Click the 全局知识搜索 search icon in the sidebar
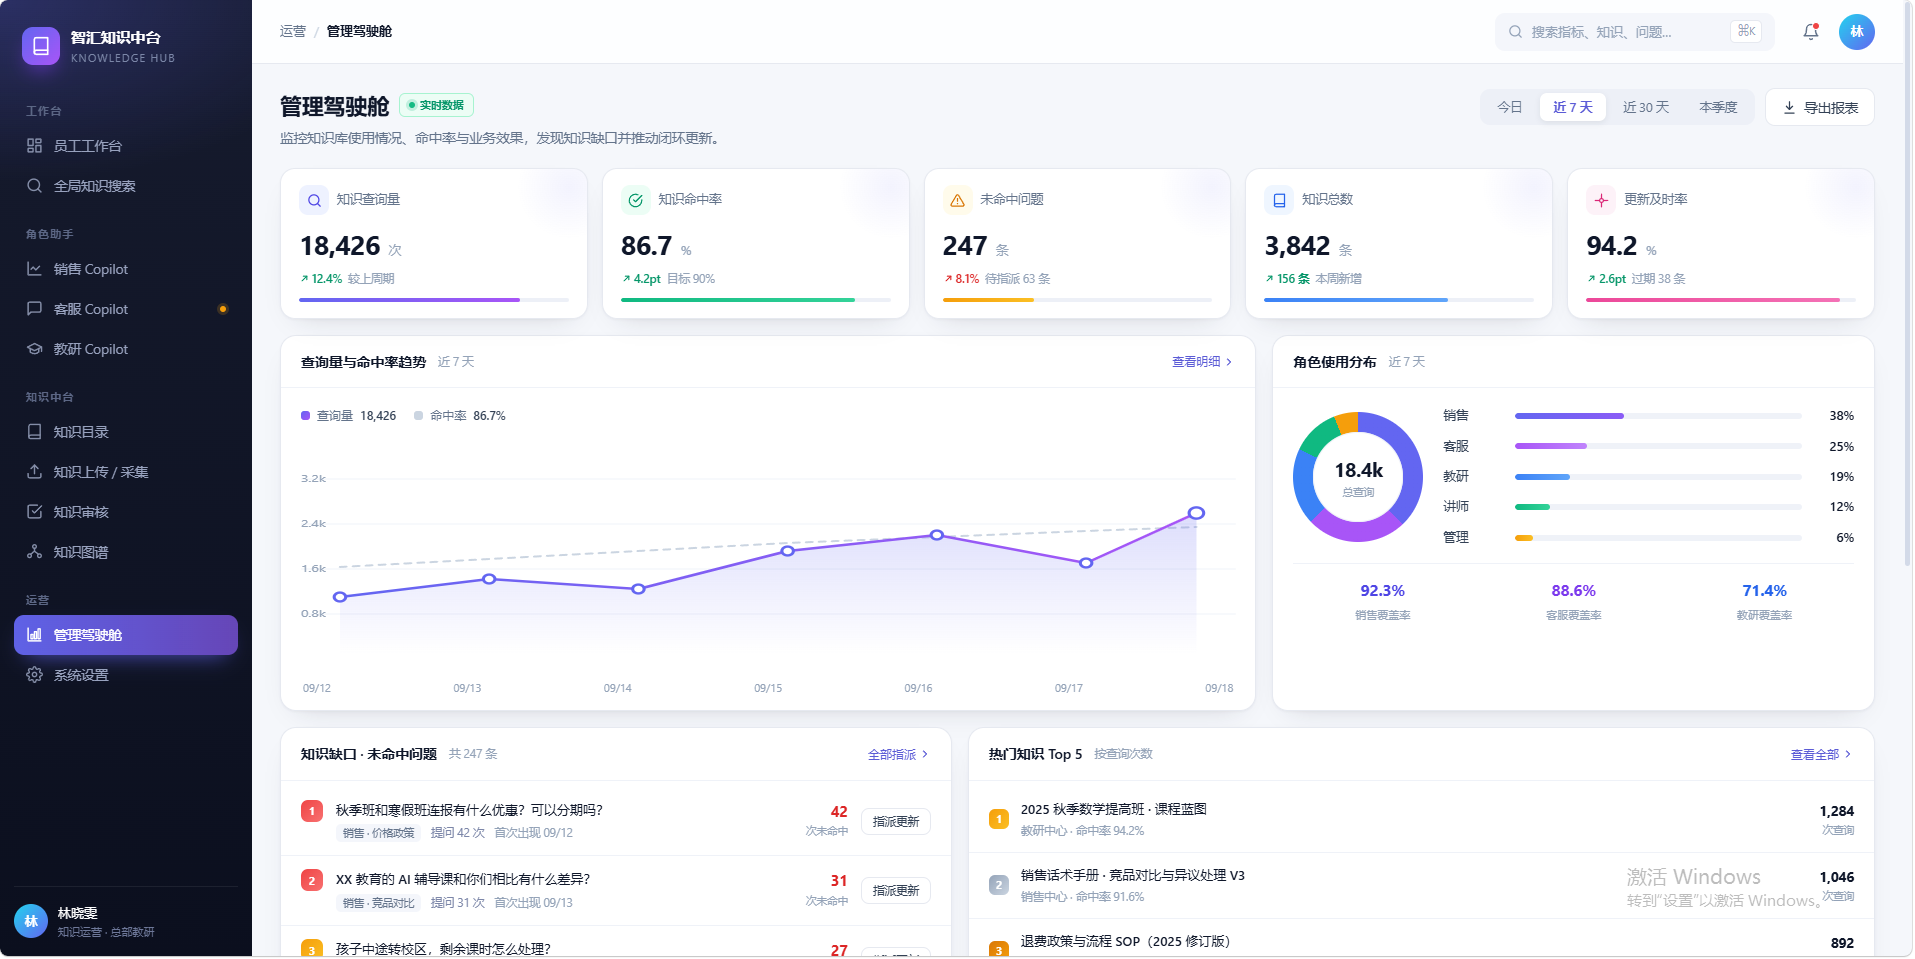Image resolution: width=1915 pixels, height=959 pixels. click(35, 186)
